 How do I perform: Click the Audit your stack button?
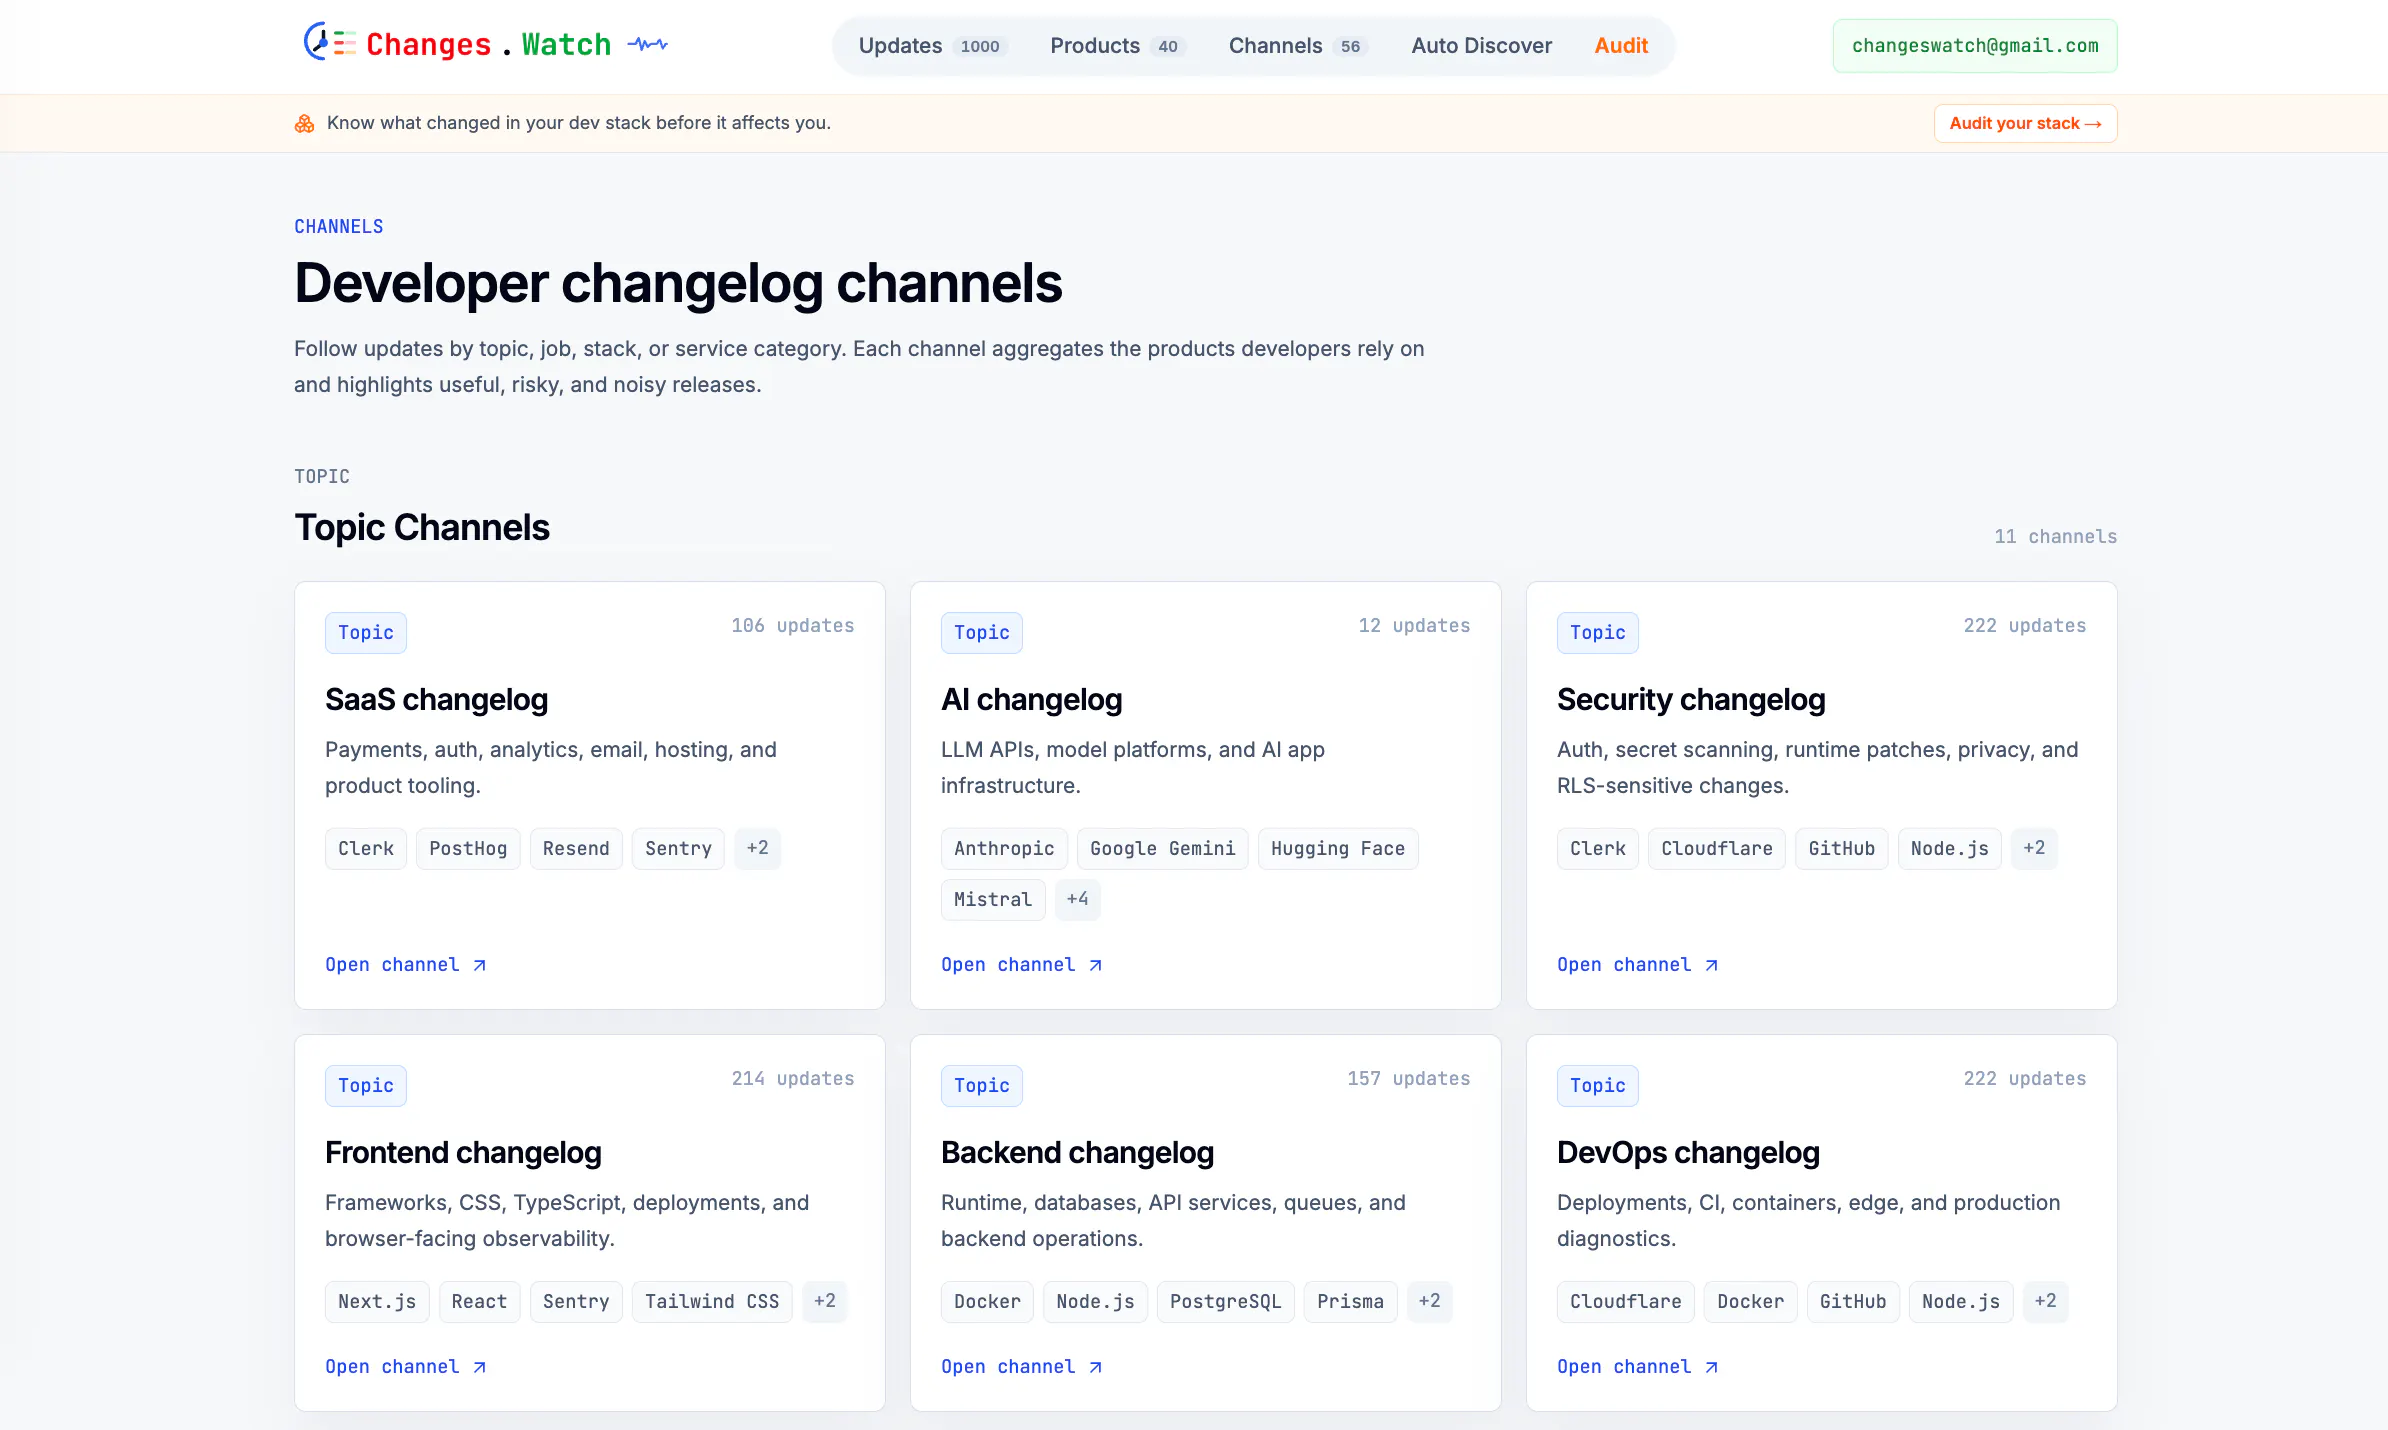point(2025,123)
